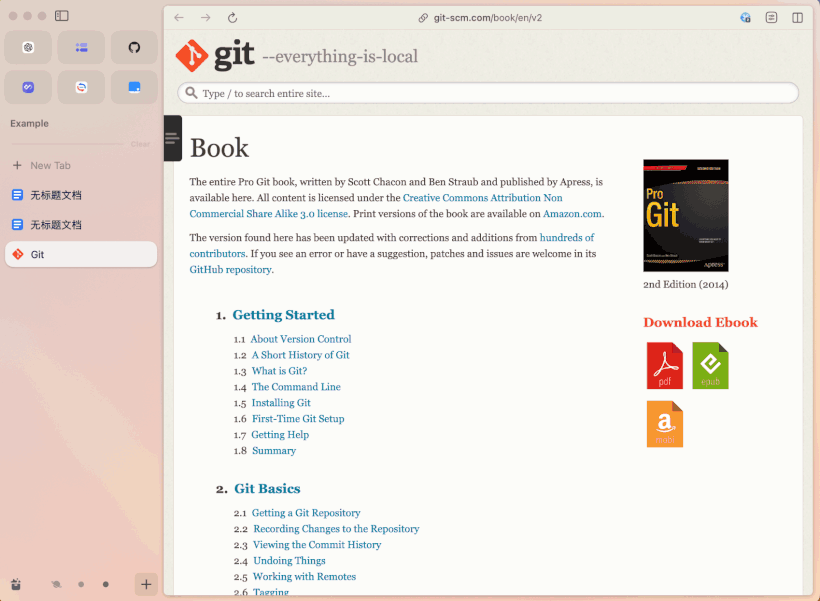820x601 pixels.
Task: Open the GitHub repository link
Action: [x=231, y=269]
